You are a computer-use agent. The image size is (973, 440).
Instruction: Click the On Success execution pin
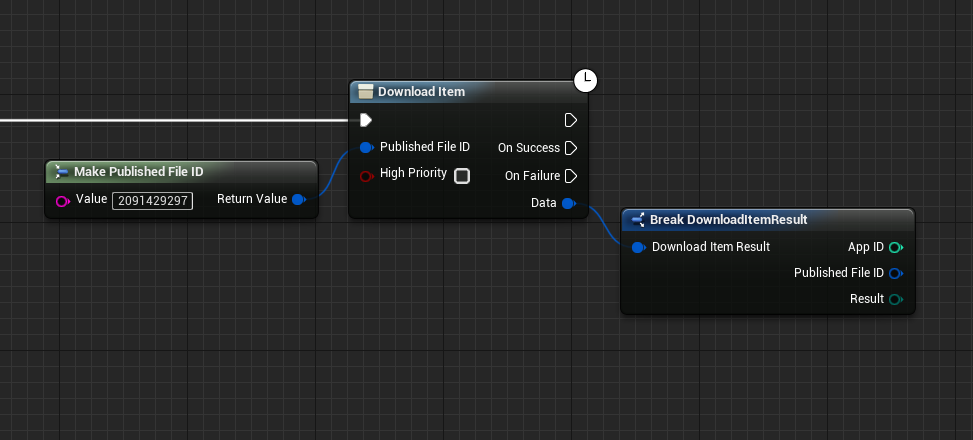coord(570,148)
